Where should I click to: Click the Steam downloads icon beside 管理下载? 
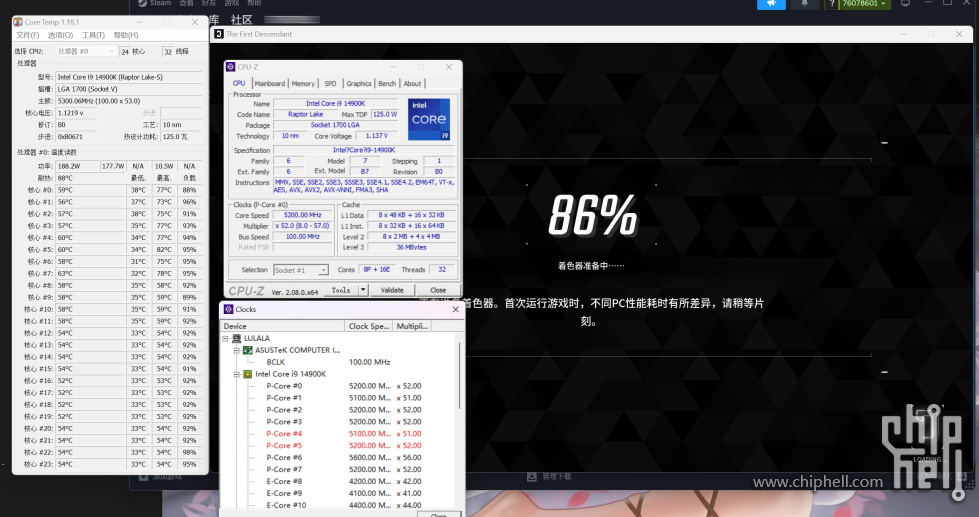(x=532, y=476)
